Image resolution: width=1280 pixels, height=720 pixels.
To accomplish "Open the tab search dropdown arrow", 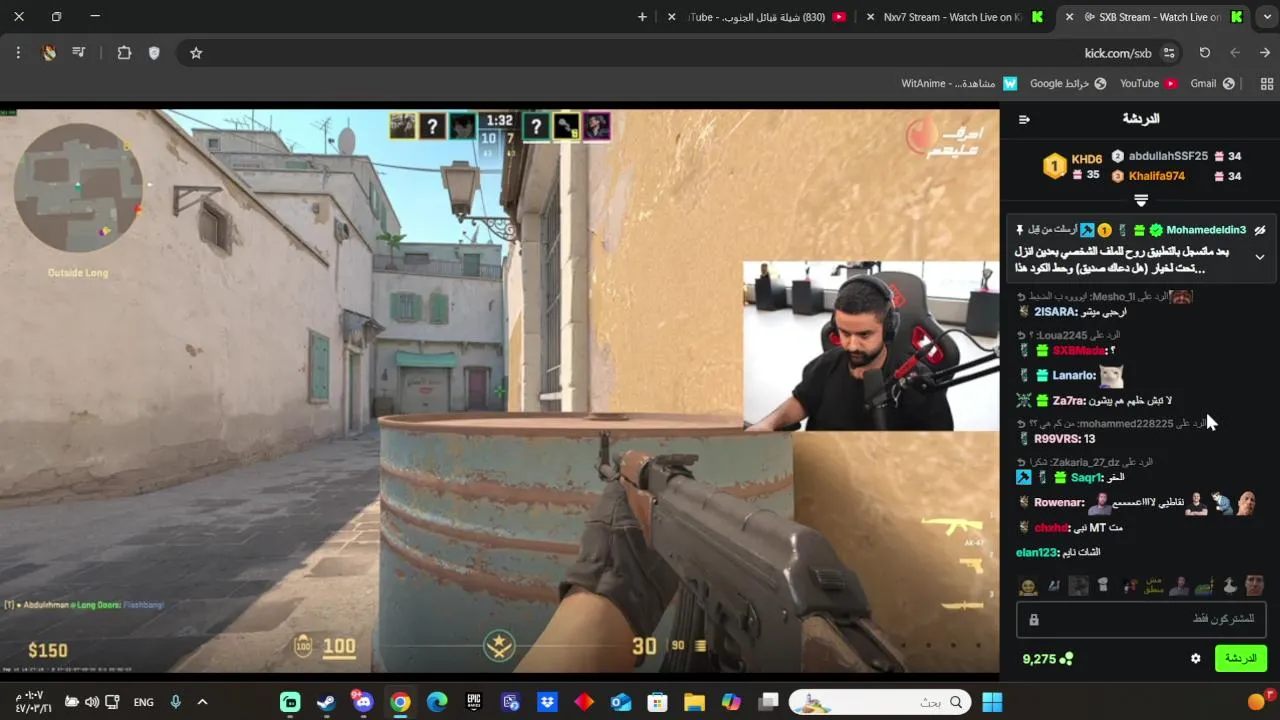I will click(1267, 17).
